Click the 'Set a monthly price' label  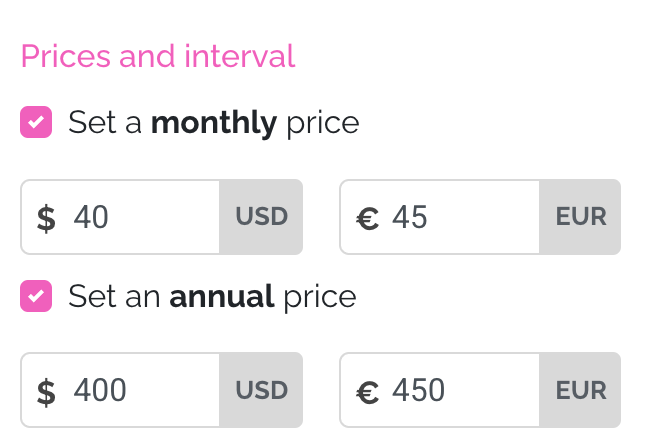click(214, 123)
